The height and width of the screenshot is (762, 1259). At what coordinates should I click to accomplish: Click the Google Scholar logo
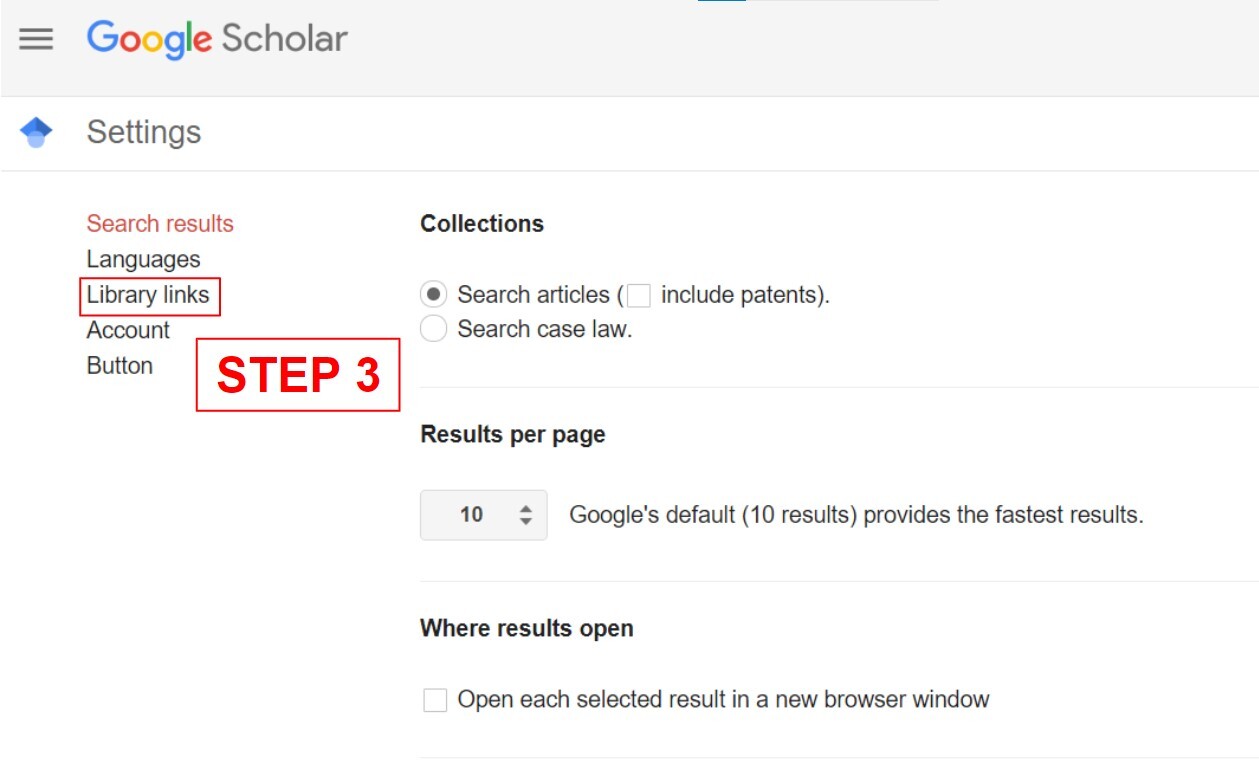point(217,39)
